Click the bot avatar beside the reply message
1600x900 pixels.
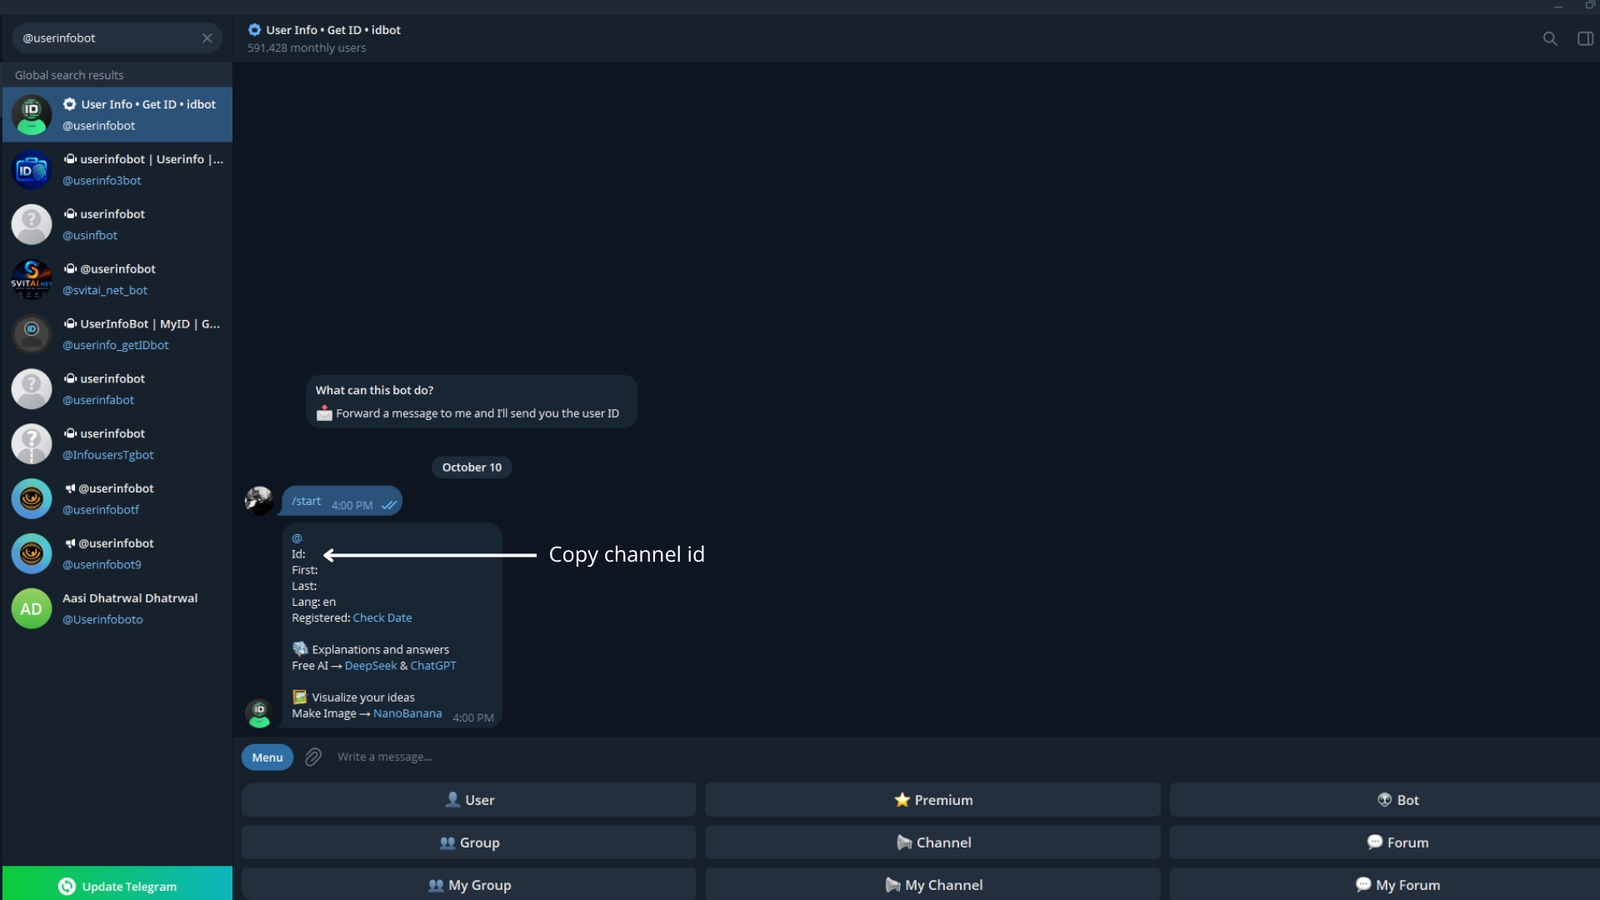point(259,713)
